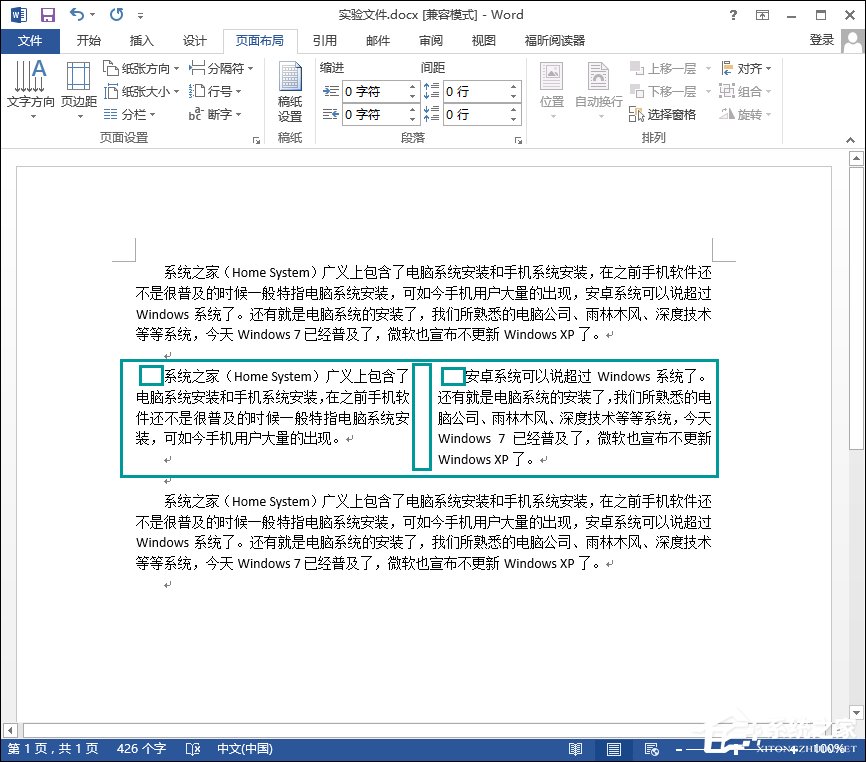Viewport: 866px width, 762px height.
Task: Click the 断字 (Hyphenation) icon
Action: (201, 114)
